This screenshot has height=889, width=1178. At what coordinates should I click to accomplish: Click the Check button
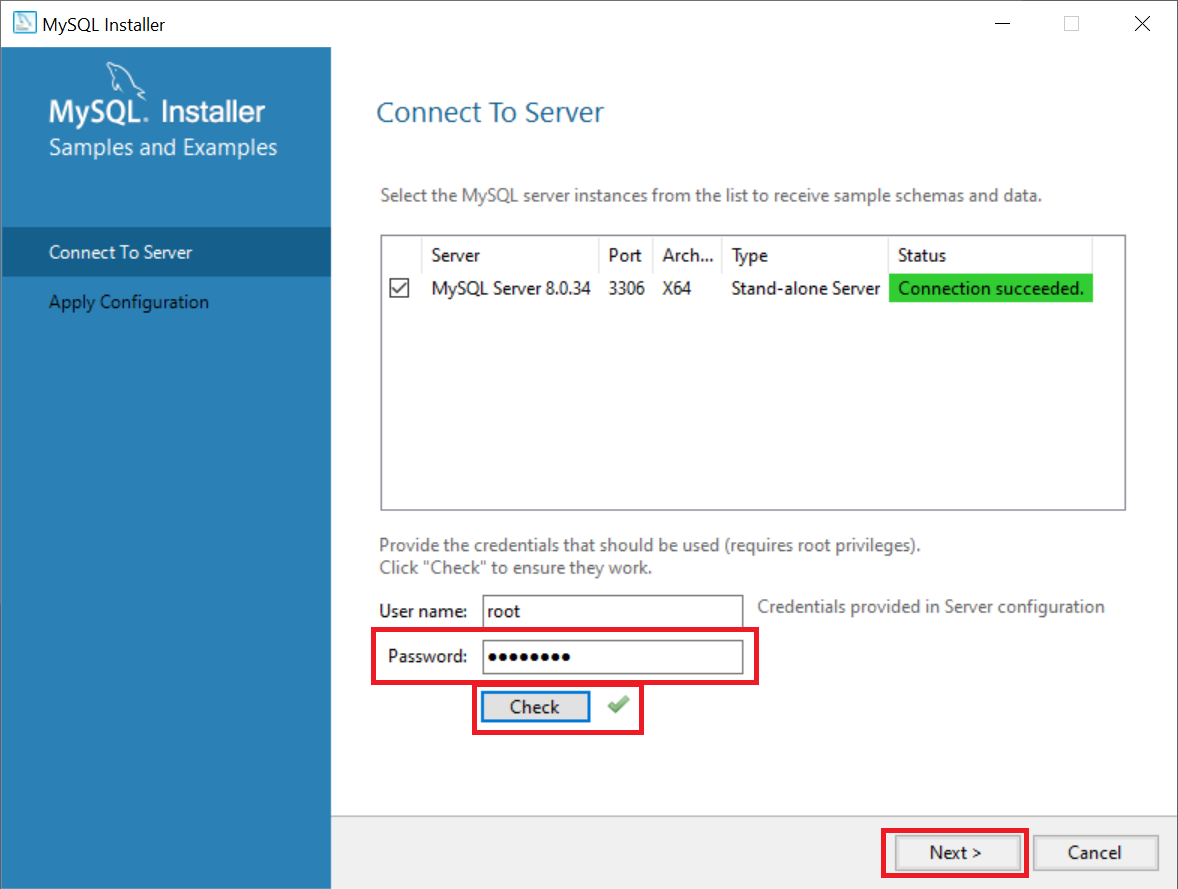pyautogui.click(x=535, y=706)
